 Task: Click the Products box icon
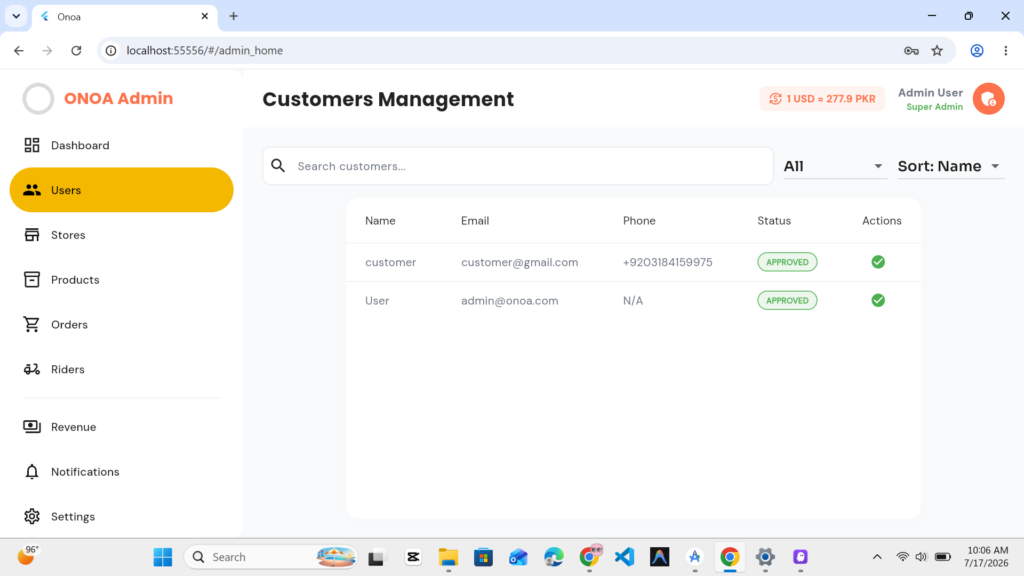[x=31, y=280]
